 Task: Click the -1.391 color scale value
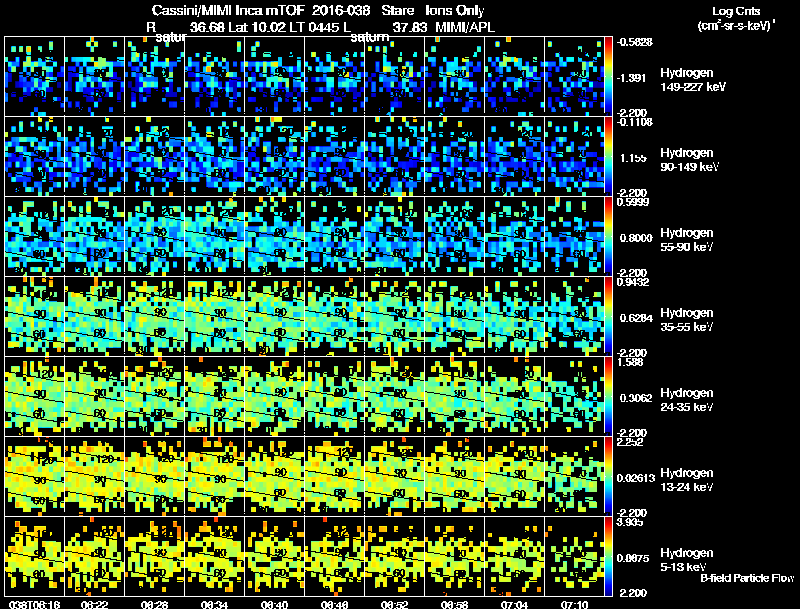633,78
